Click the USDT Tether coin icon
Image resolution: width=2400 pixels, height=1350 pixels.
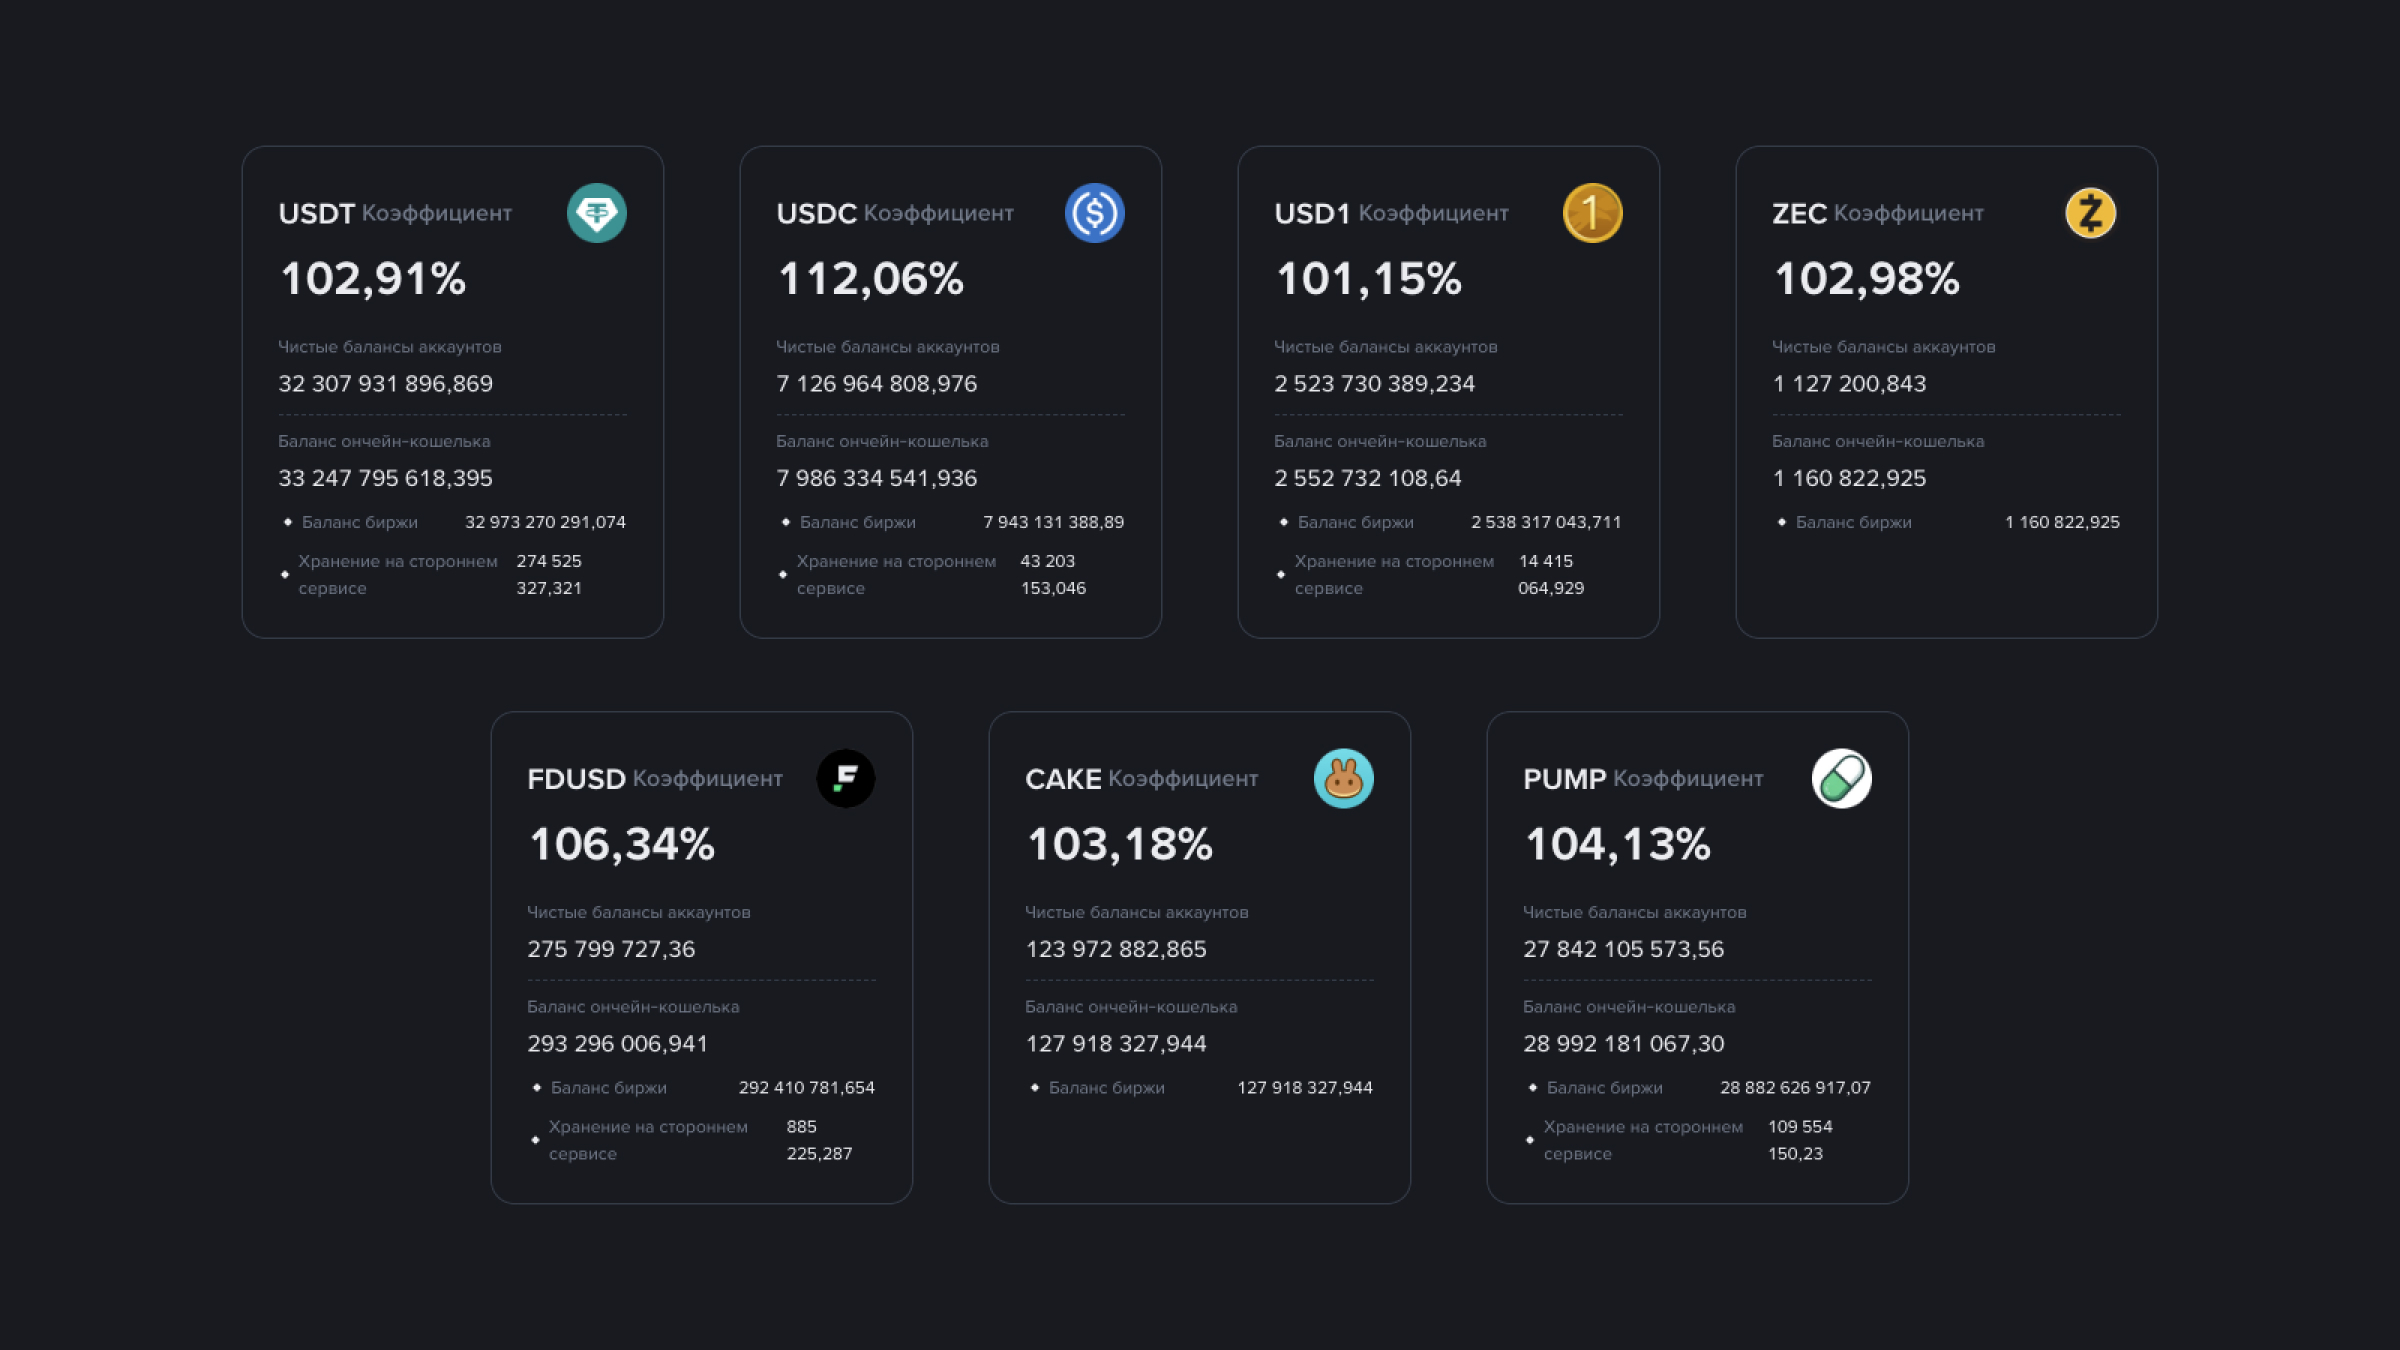pos(597,213)
